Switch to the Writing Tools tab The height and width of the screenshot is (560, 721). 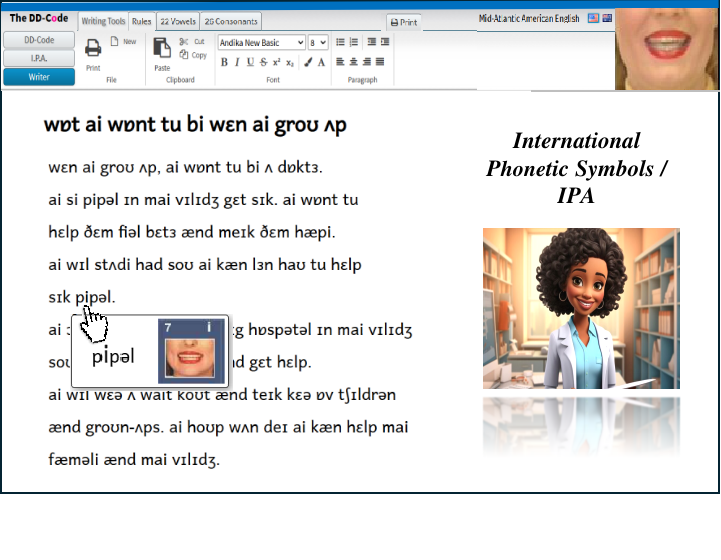(x=103, y=21)
